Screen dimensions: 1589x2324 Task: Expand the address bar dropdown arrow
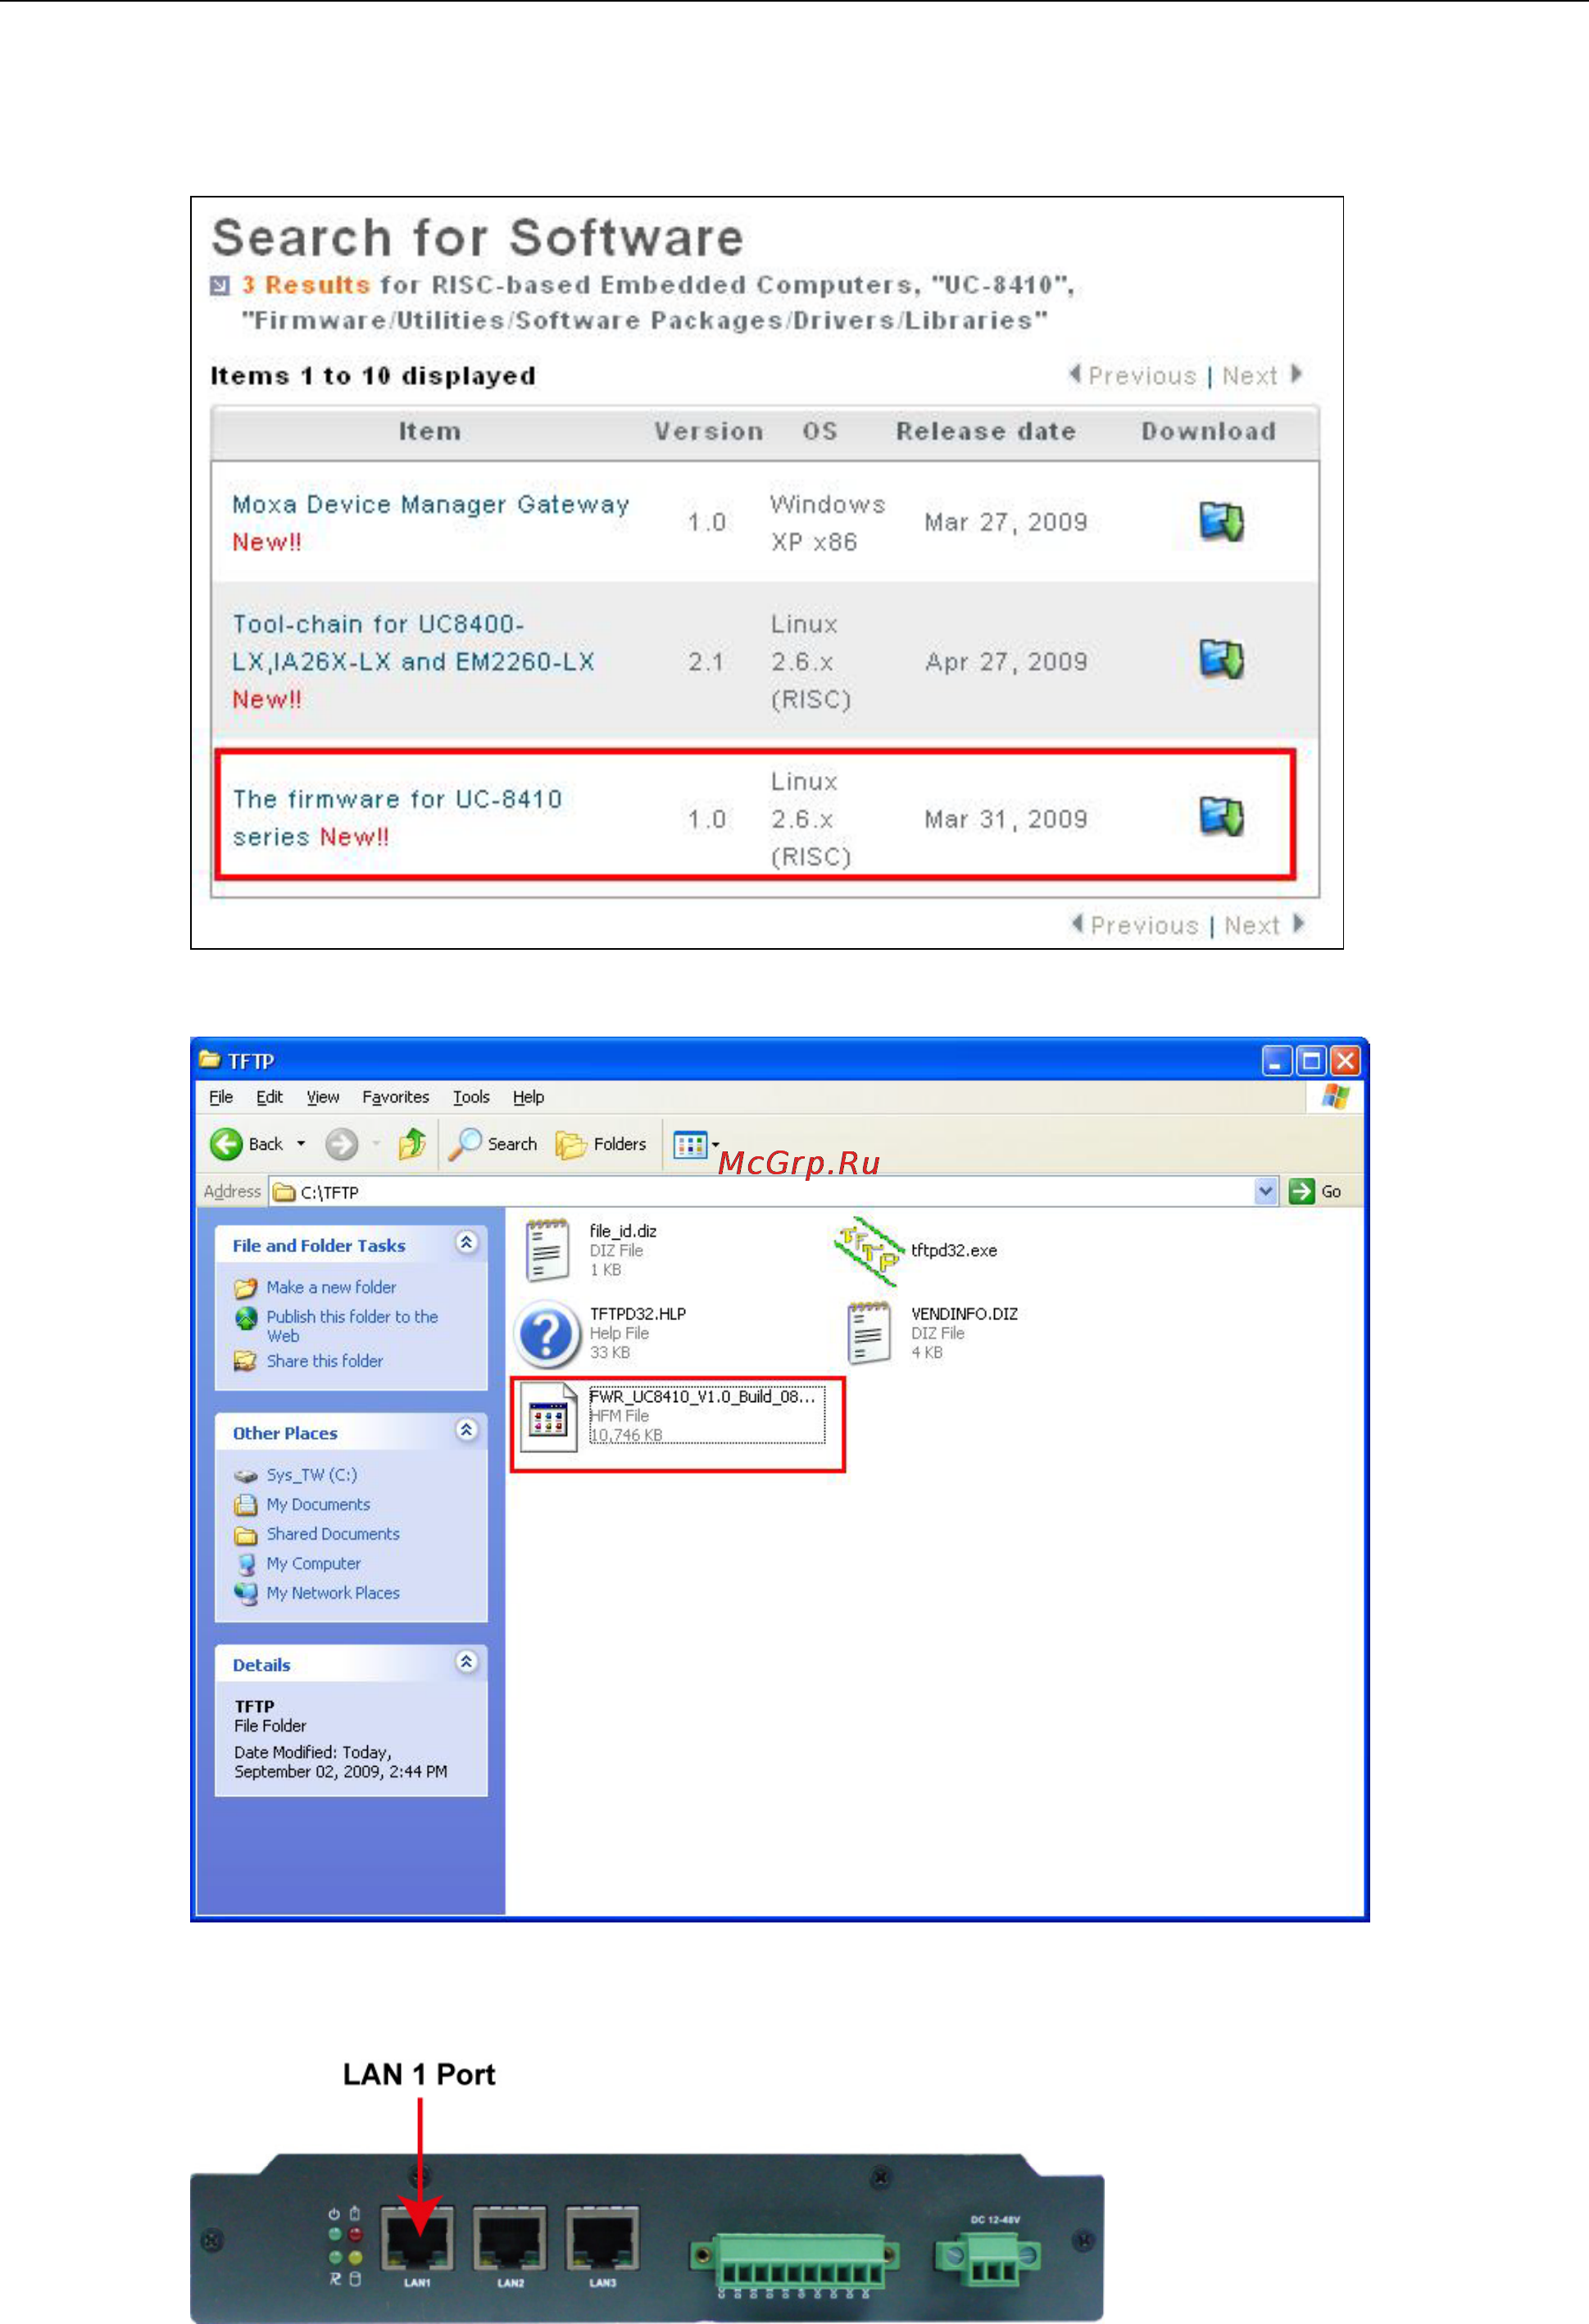[x=1266, y=1191]
